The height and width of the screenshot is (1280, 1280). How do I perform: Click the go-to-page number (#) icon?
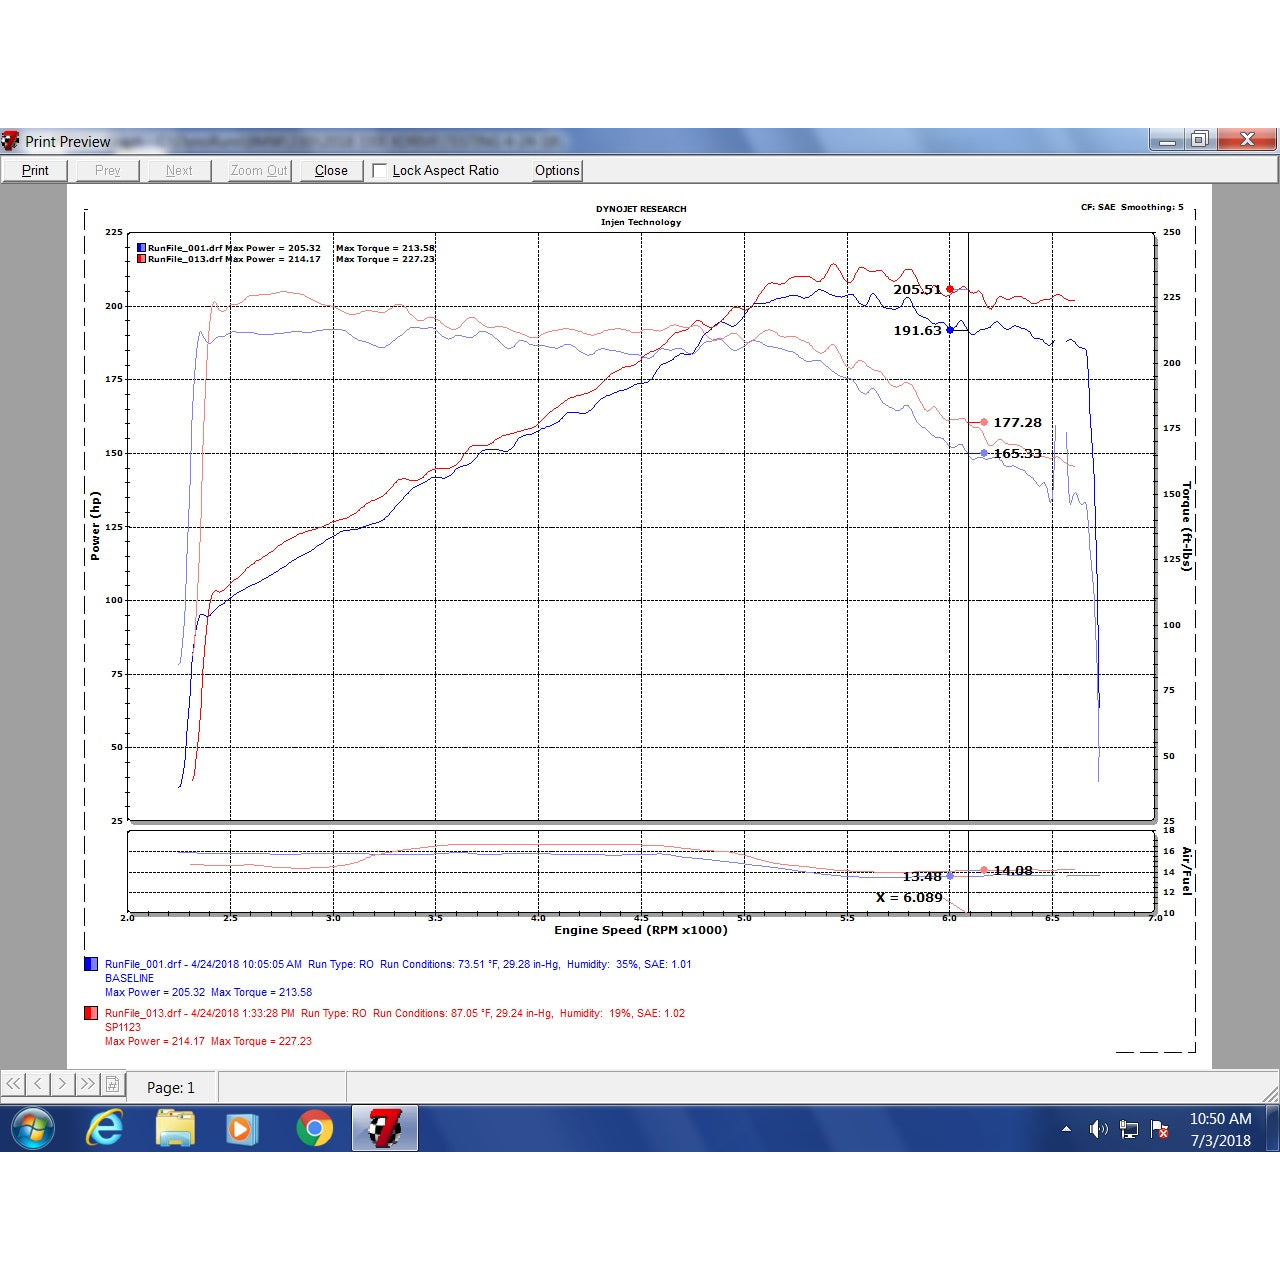pos(112,1084)
